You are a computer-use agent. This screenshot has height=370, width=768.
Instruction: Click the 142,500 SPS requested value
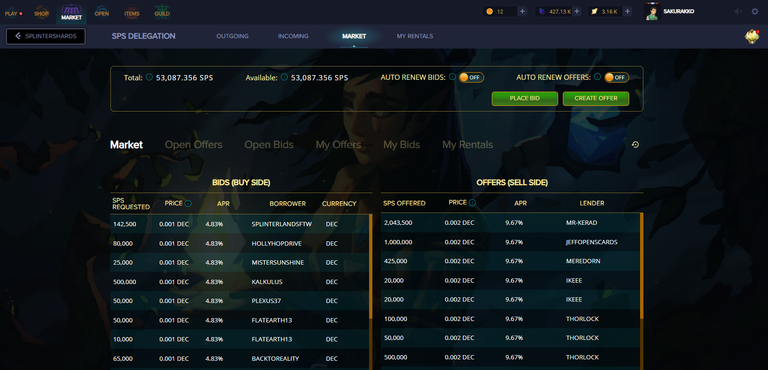[124, 224]
